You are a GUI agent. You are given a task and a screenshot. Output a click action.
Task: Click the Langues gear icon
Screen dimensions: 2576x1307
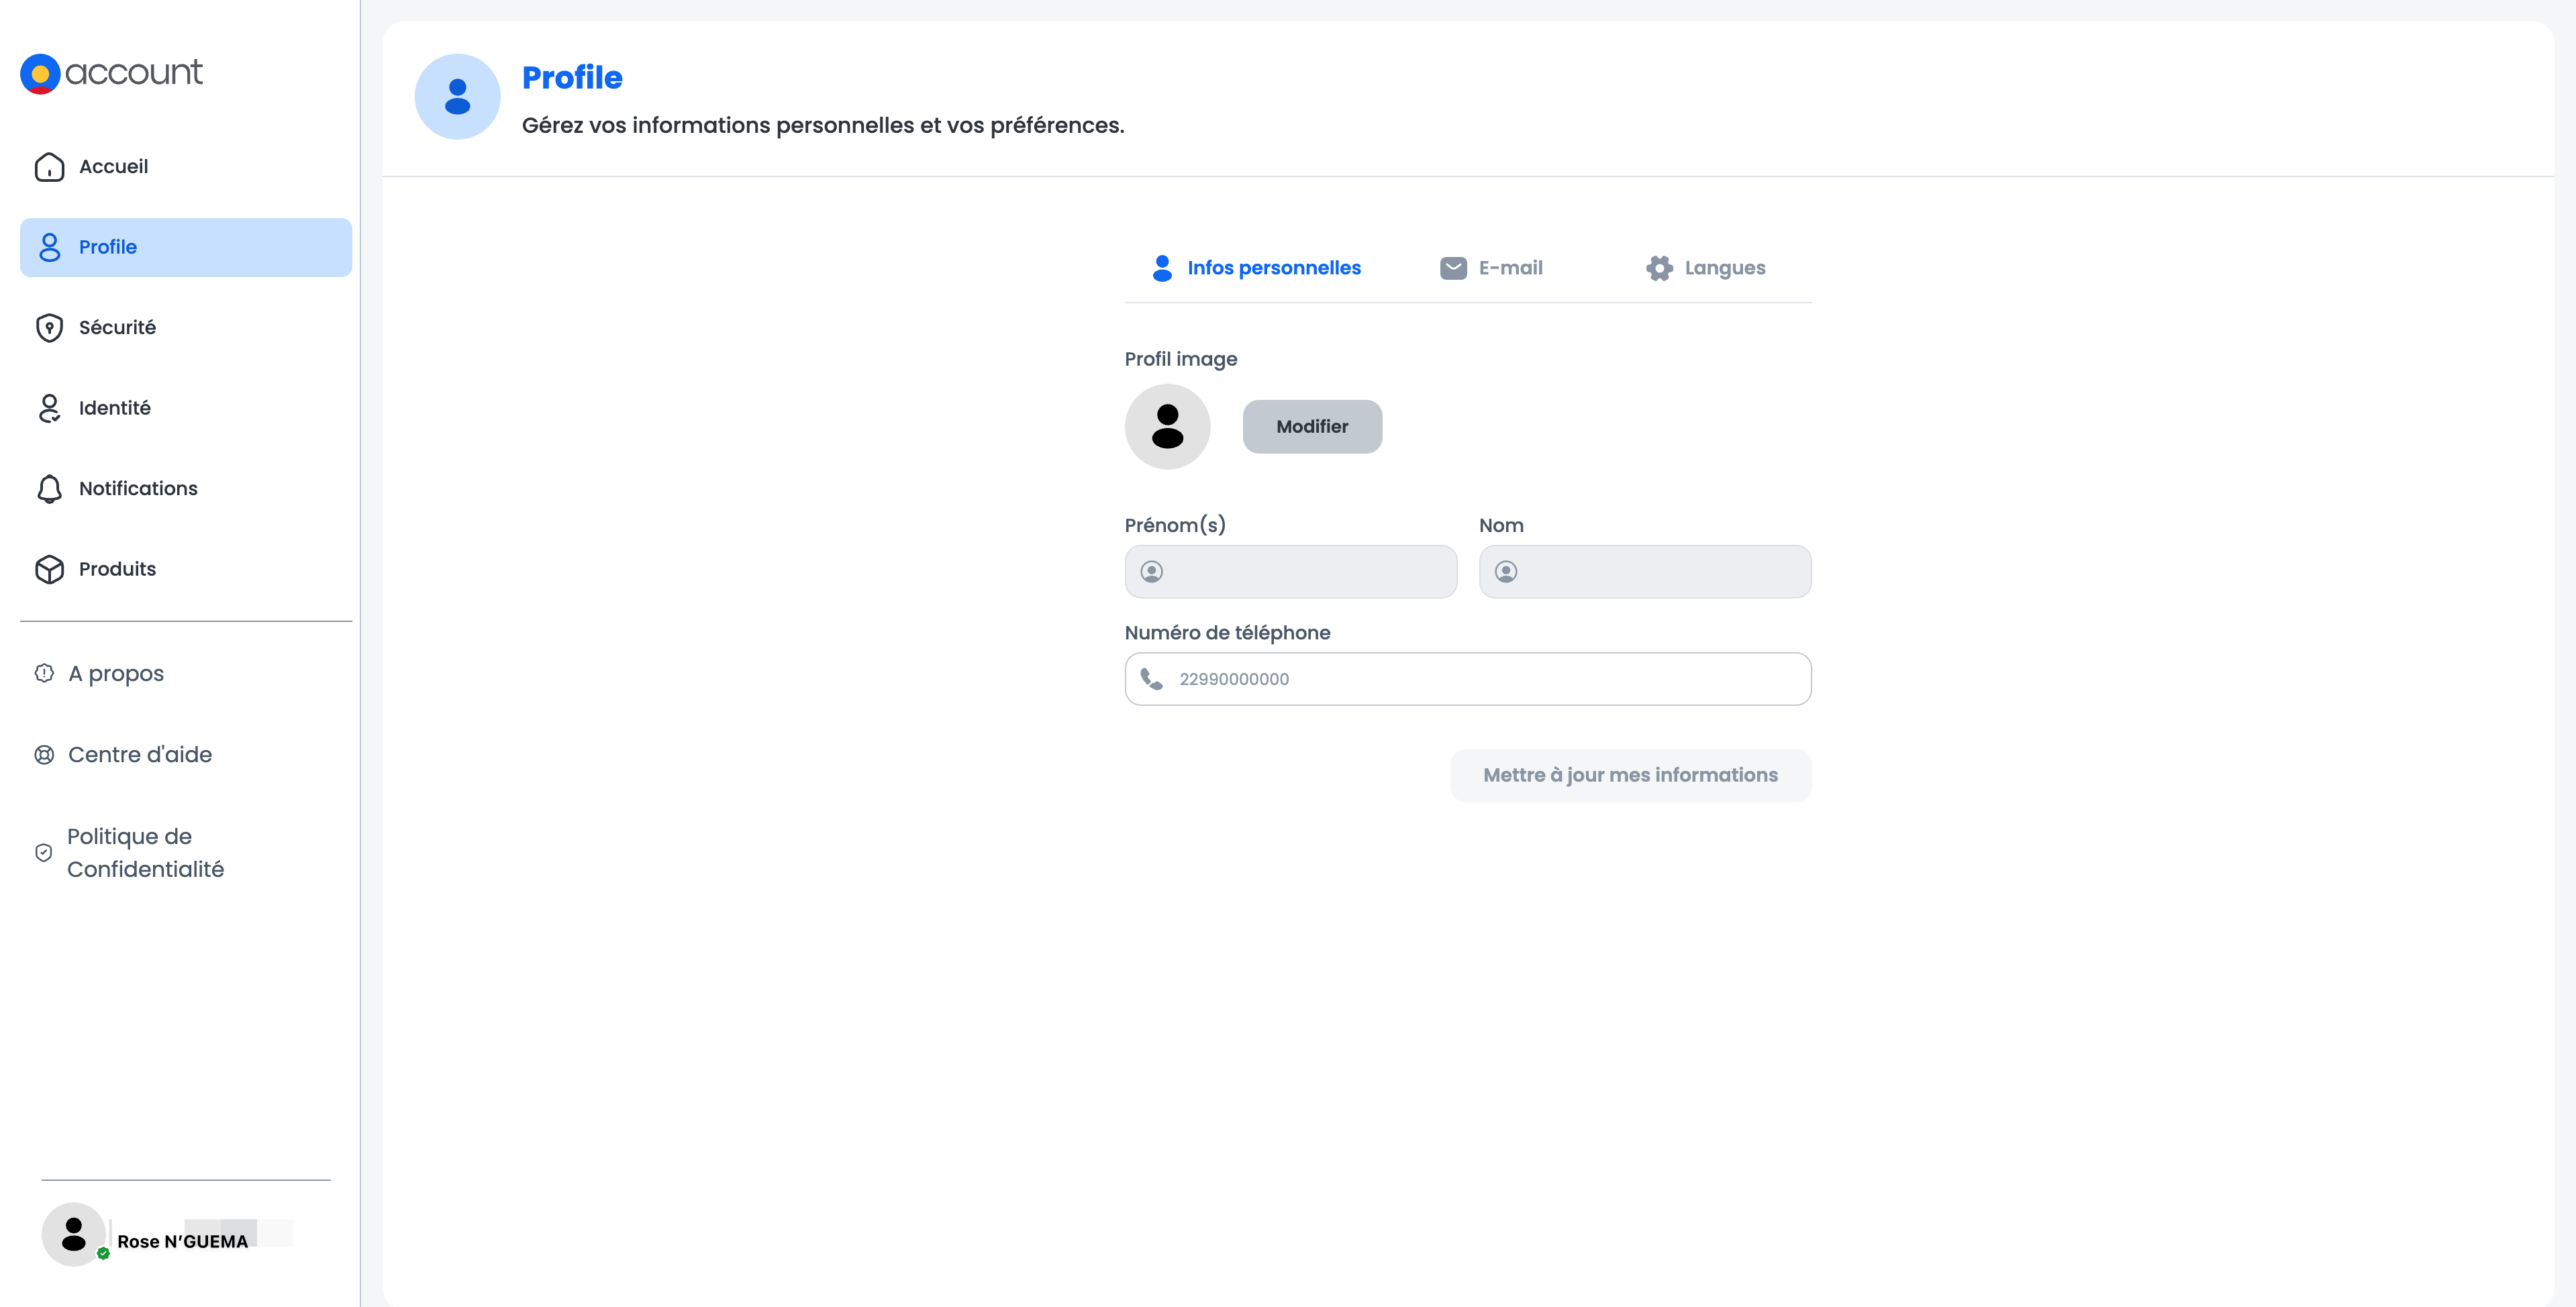click(1659, 268)
